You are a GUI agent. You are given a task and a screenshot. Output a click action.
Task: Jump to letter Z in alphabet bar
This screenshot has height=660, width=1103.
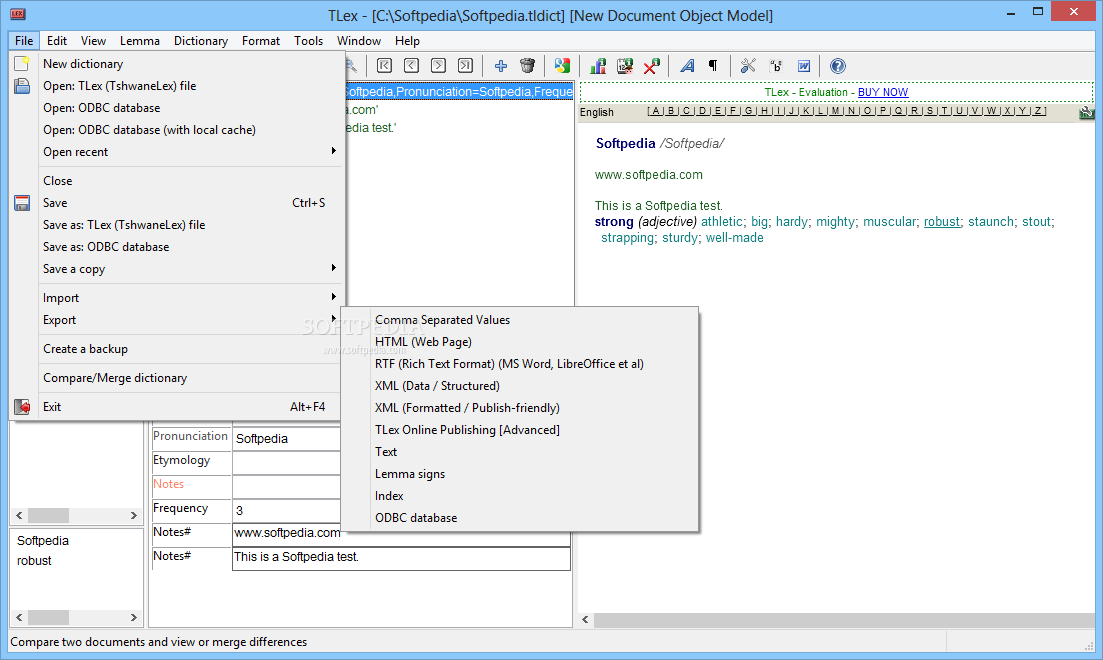click(1038, 111)
